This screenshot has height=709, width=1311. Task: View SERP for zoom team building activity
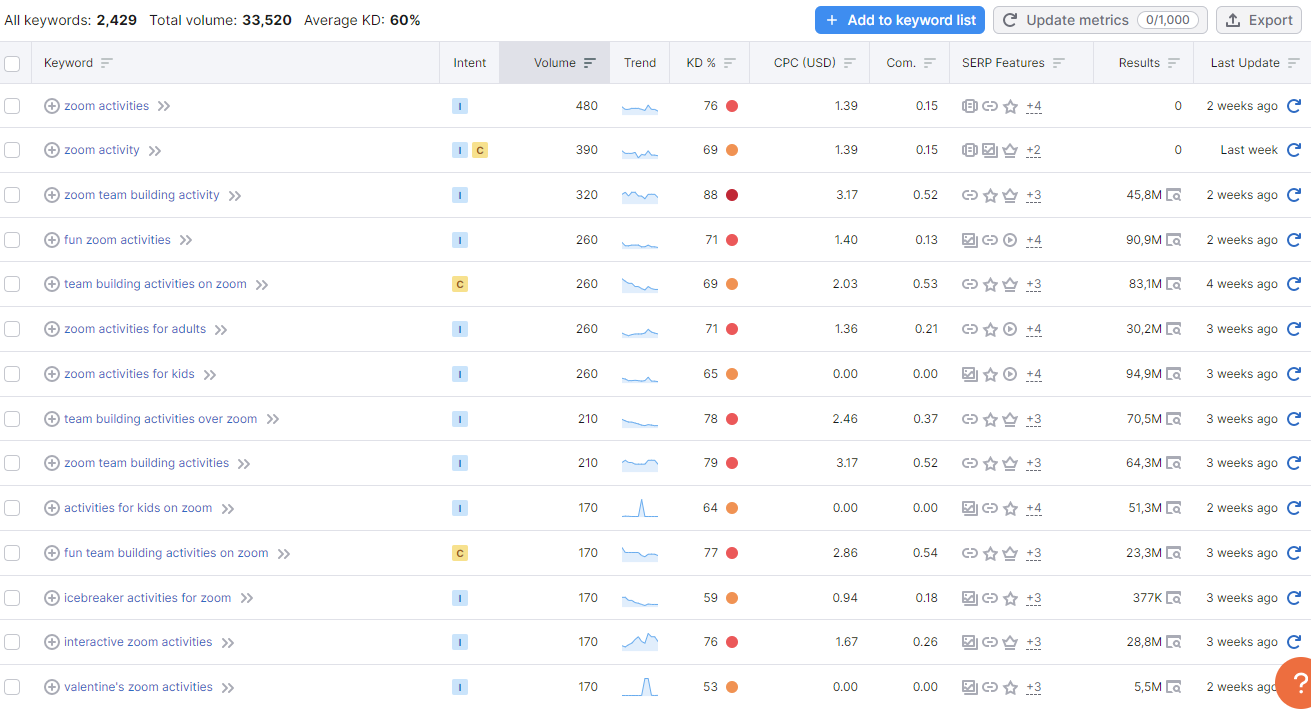click(x=1174, y=195)
